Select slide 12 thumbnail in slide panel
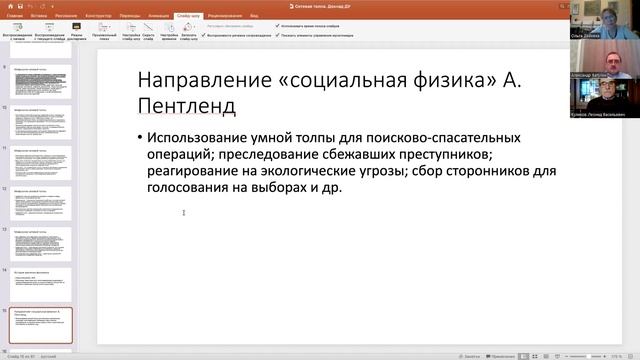640x360 pixels. (41, 203)
